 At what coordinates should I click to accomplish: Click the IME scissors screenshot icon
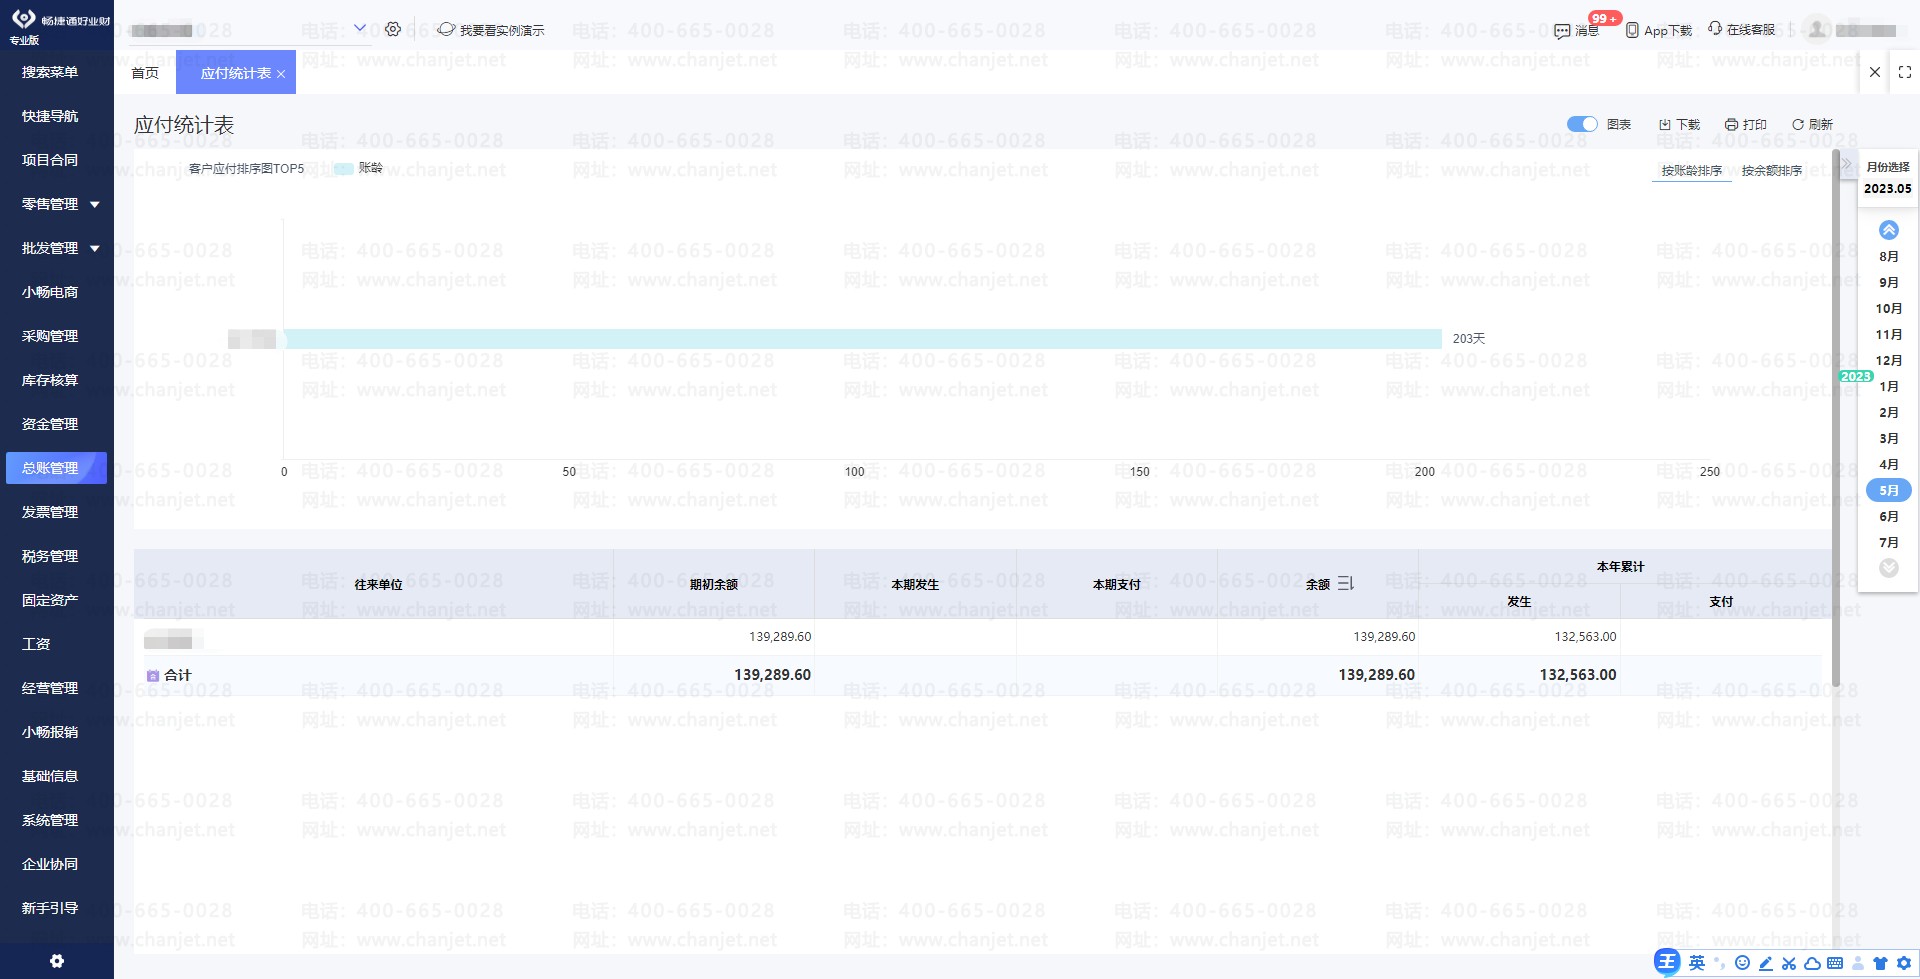[1789, 963]
